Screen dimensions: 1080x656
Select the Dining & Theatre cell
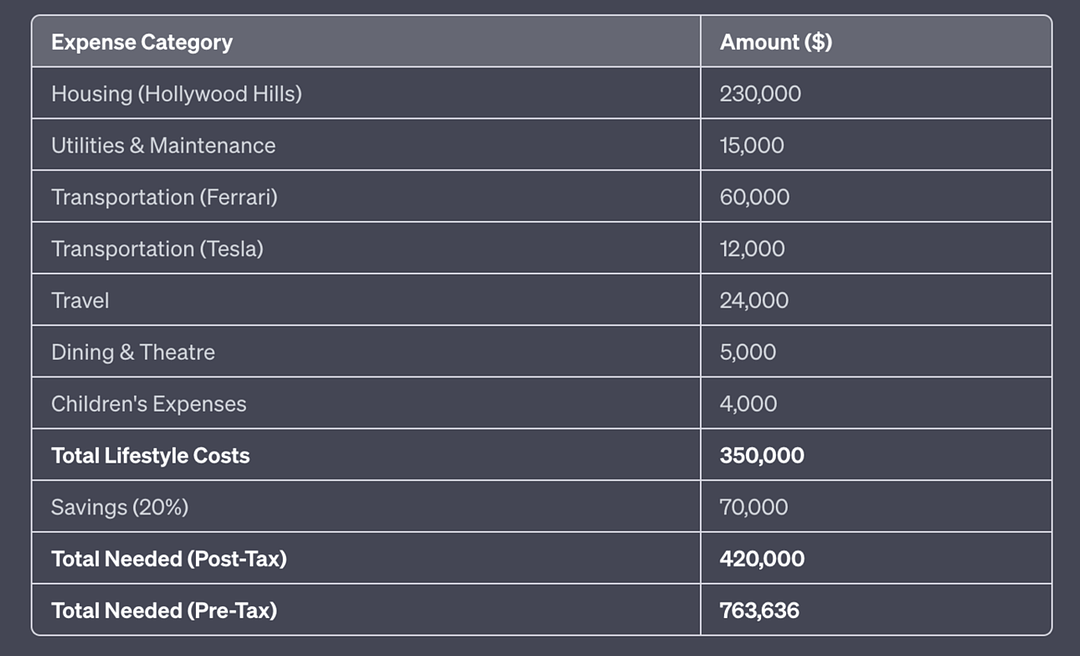133,353
